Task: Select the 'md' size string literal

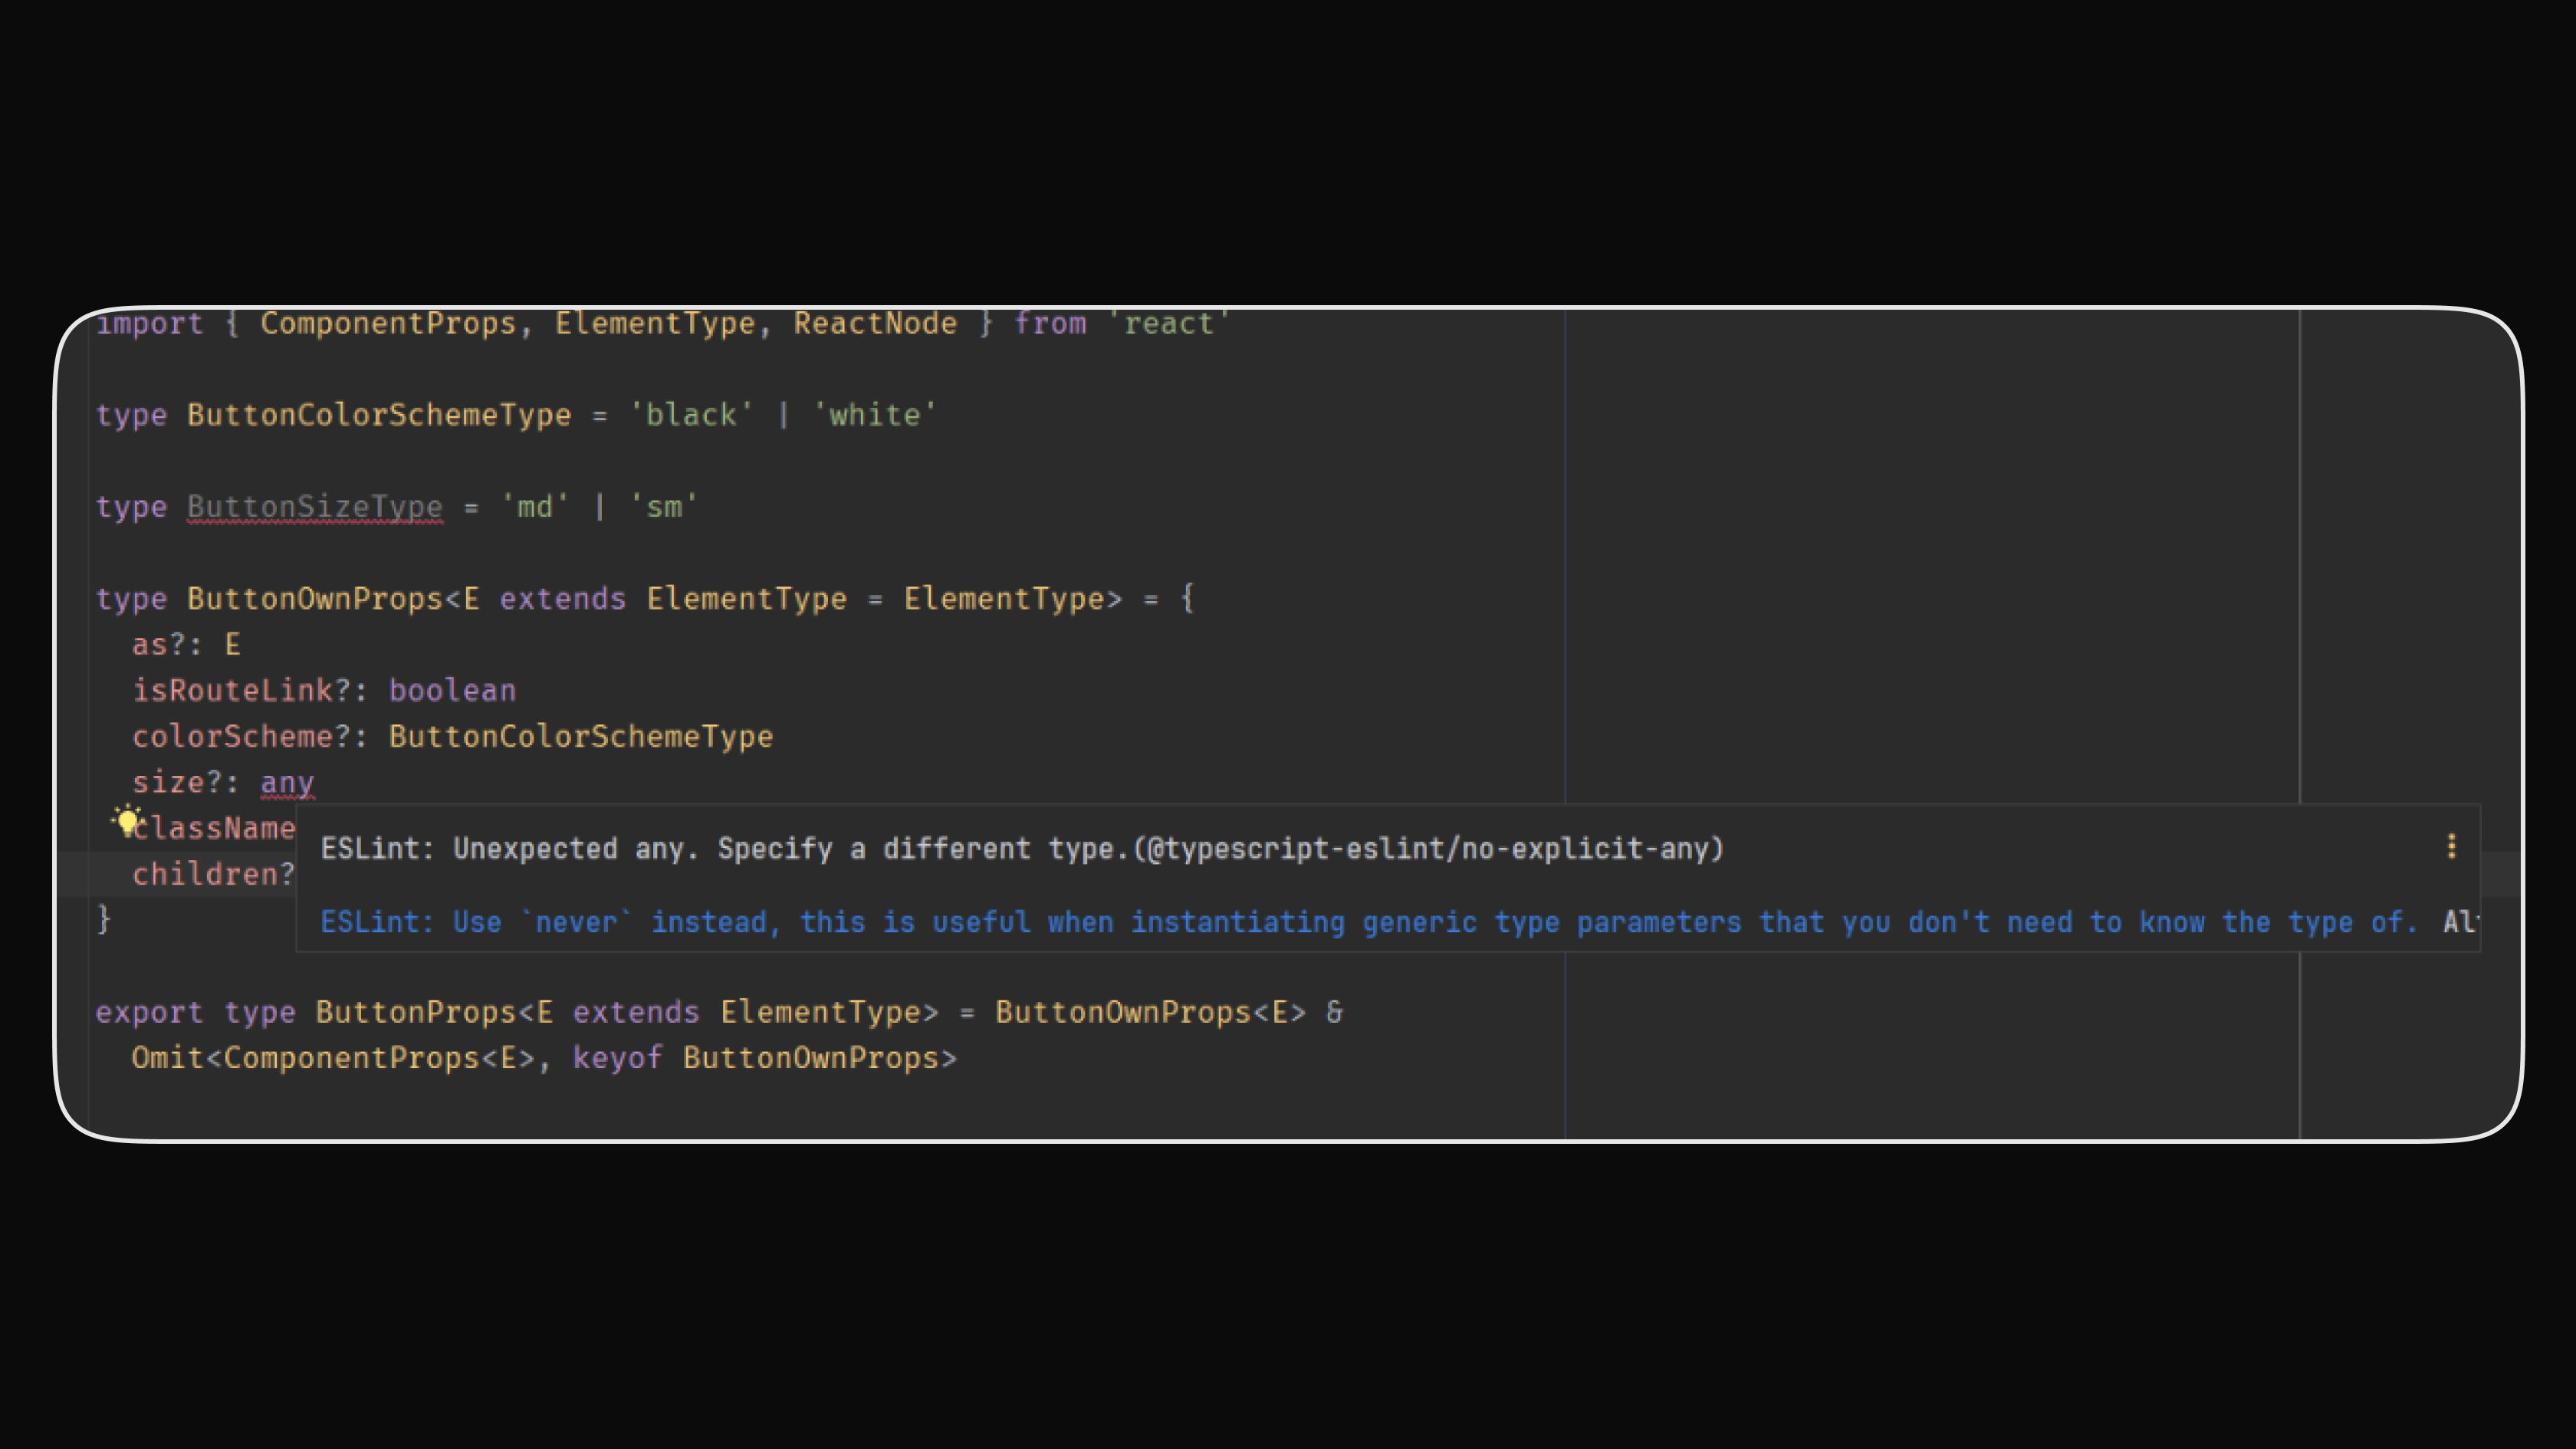Action: point(534,506)
